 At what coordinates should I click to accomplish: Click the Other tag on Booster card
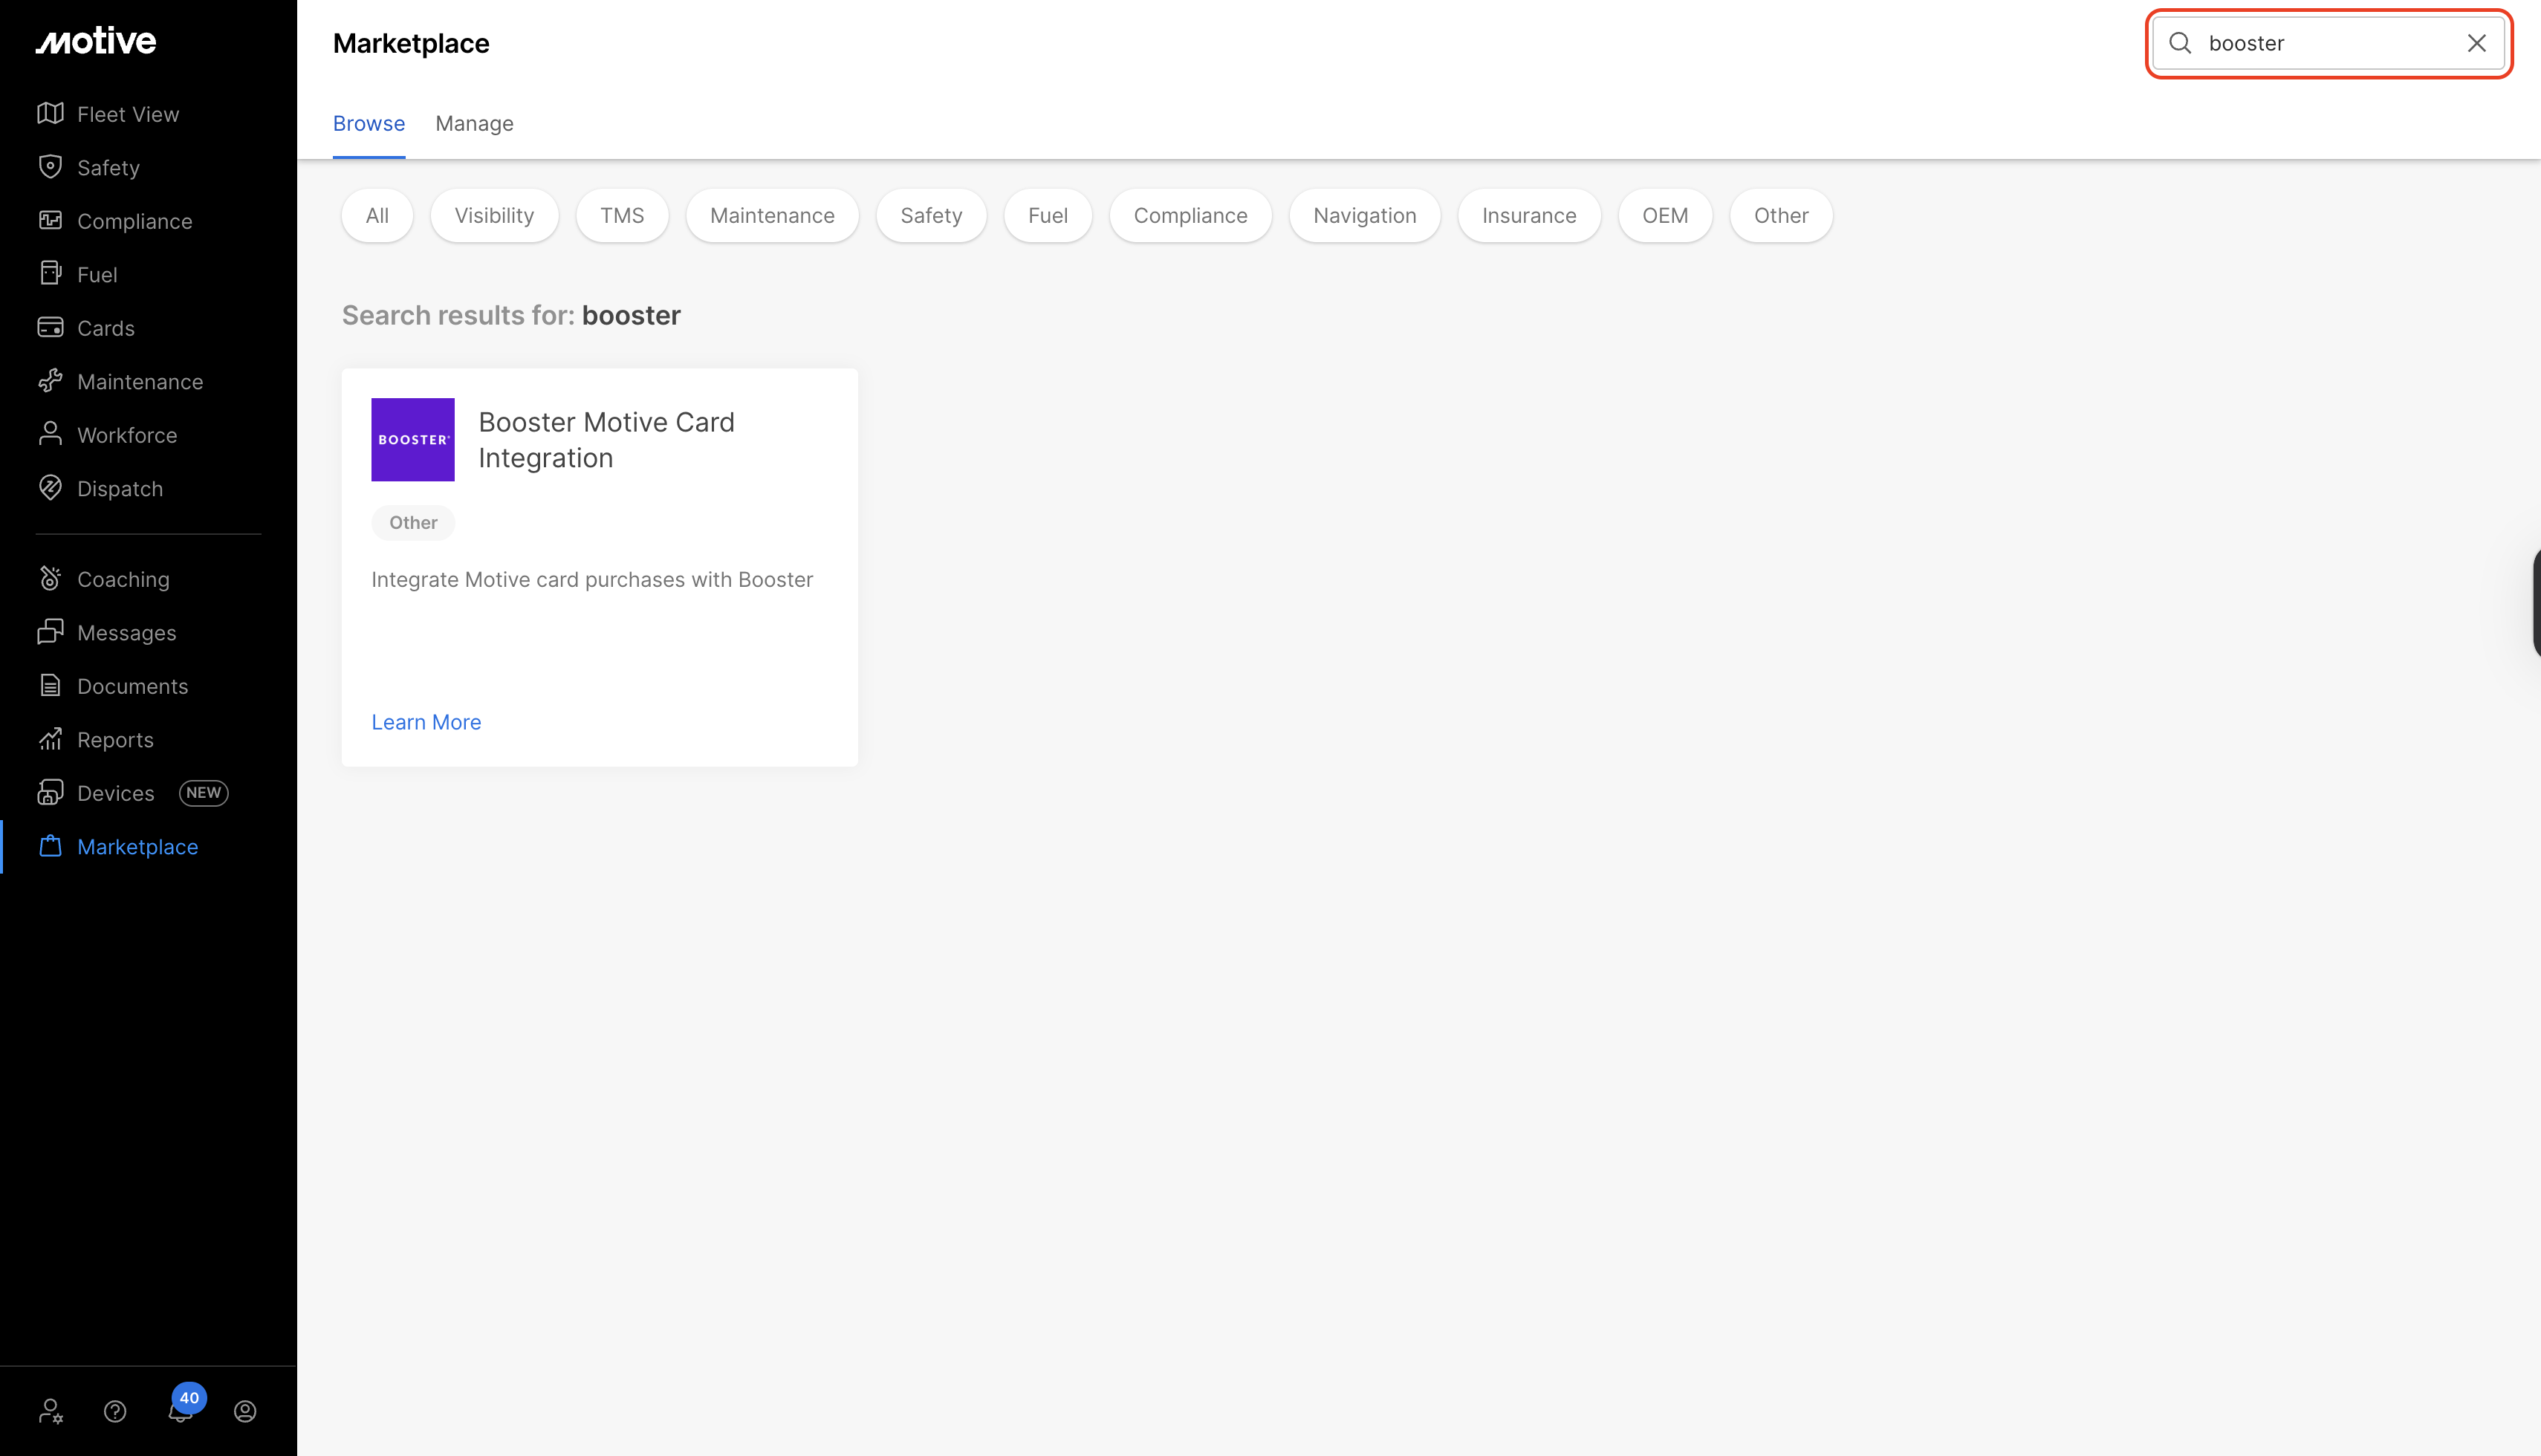[413, 523]
